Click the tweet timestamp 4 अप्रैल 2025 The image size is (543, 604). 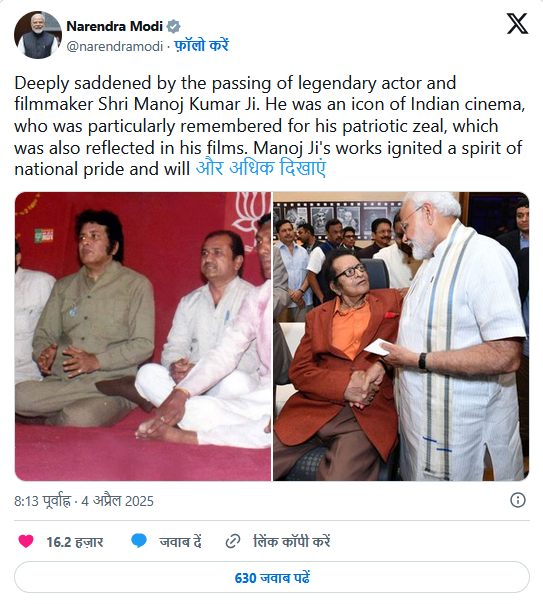click(117, 501)
